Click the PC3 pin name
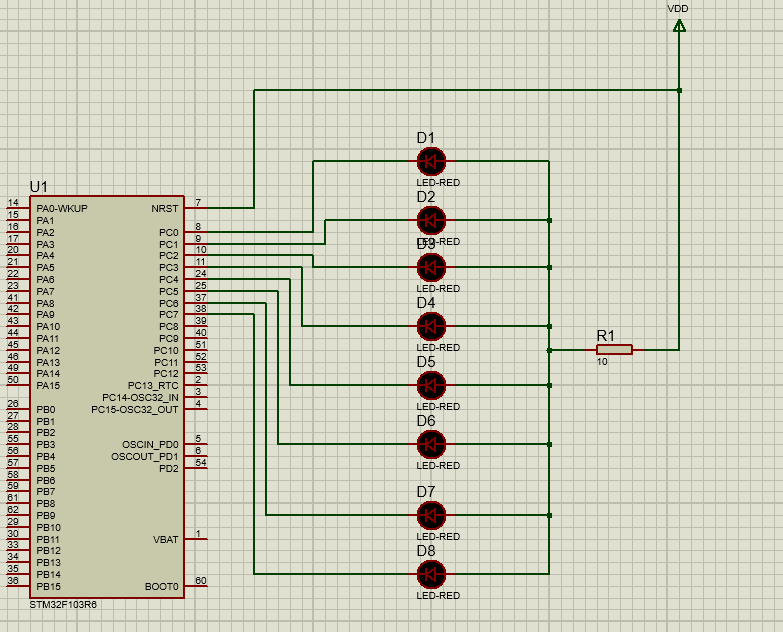This screenshot has height=632, width=783. 169,268
